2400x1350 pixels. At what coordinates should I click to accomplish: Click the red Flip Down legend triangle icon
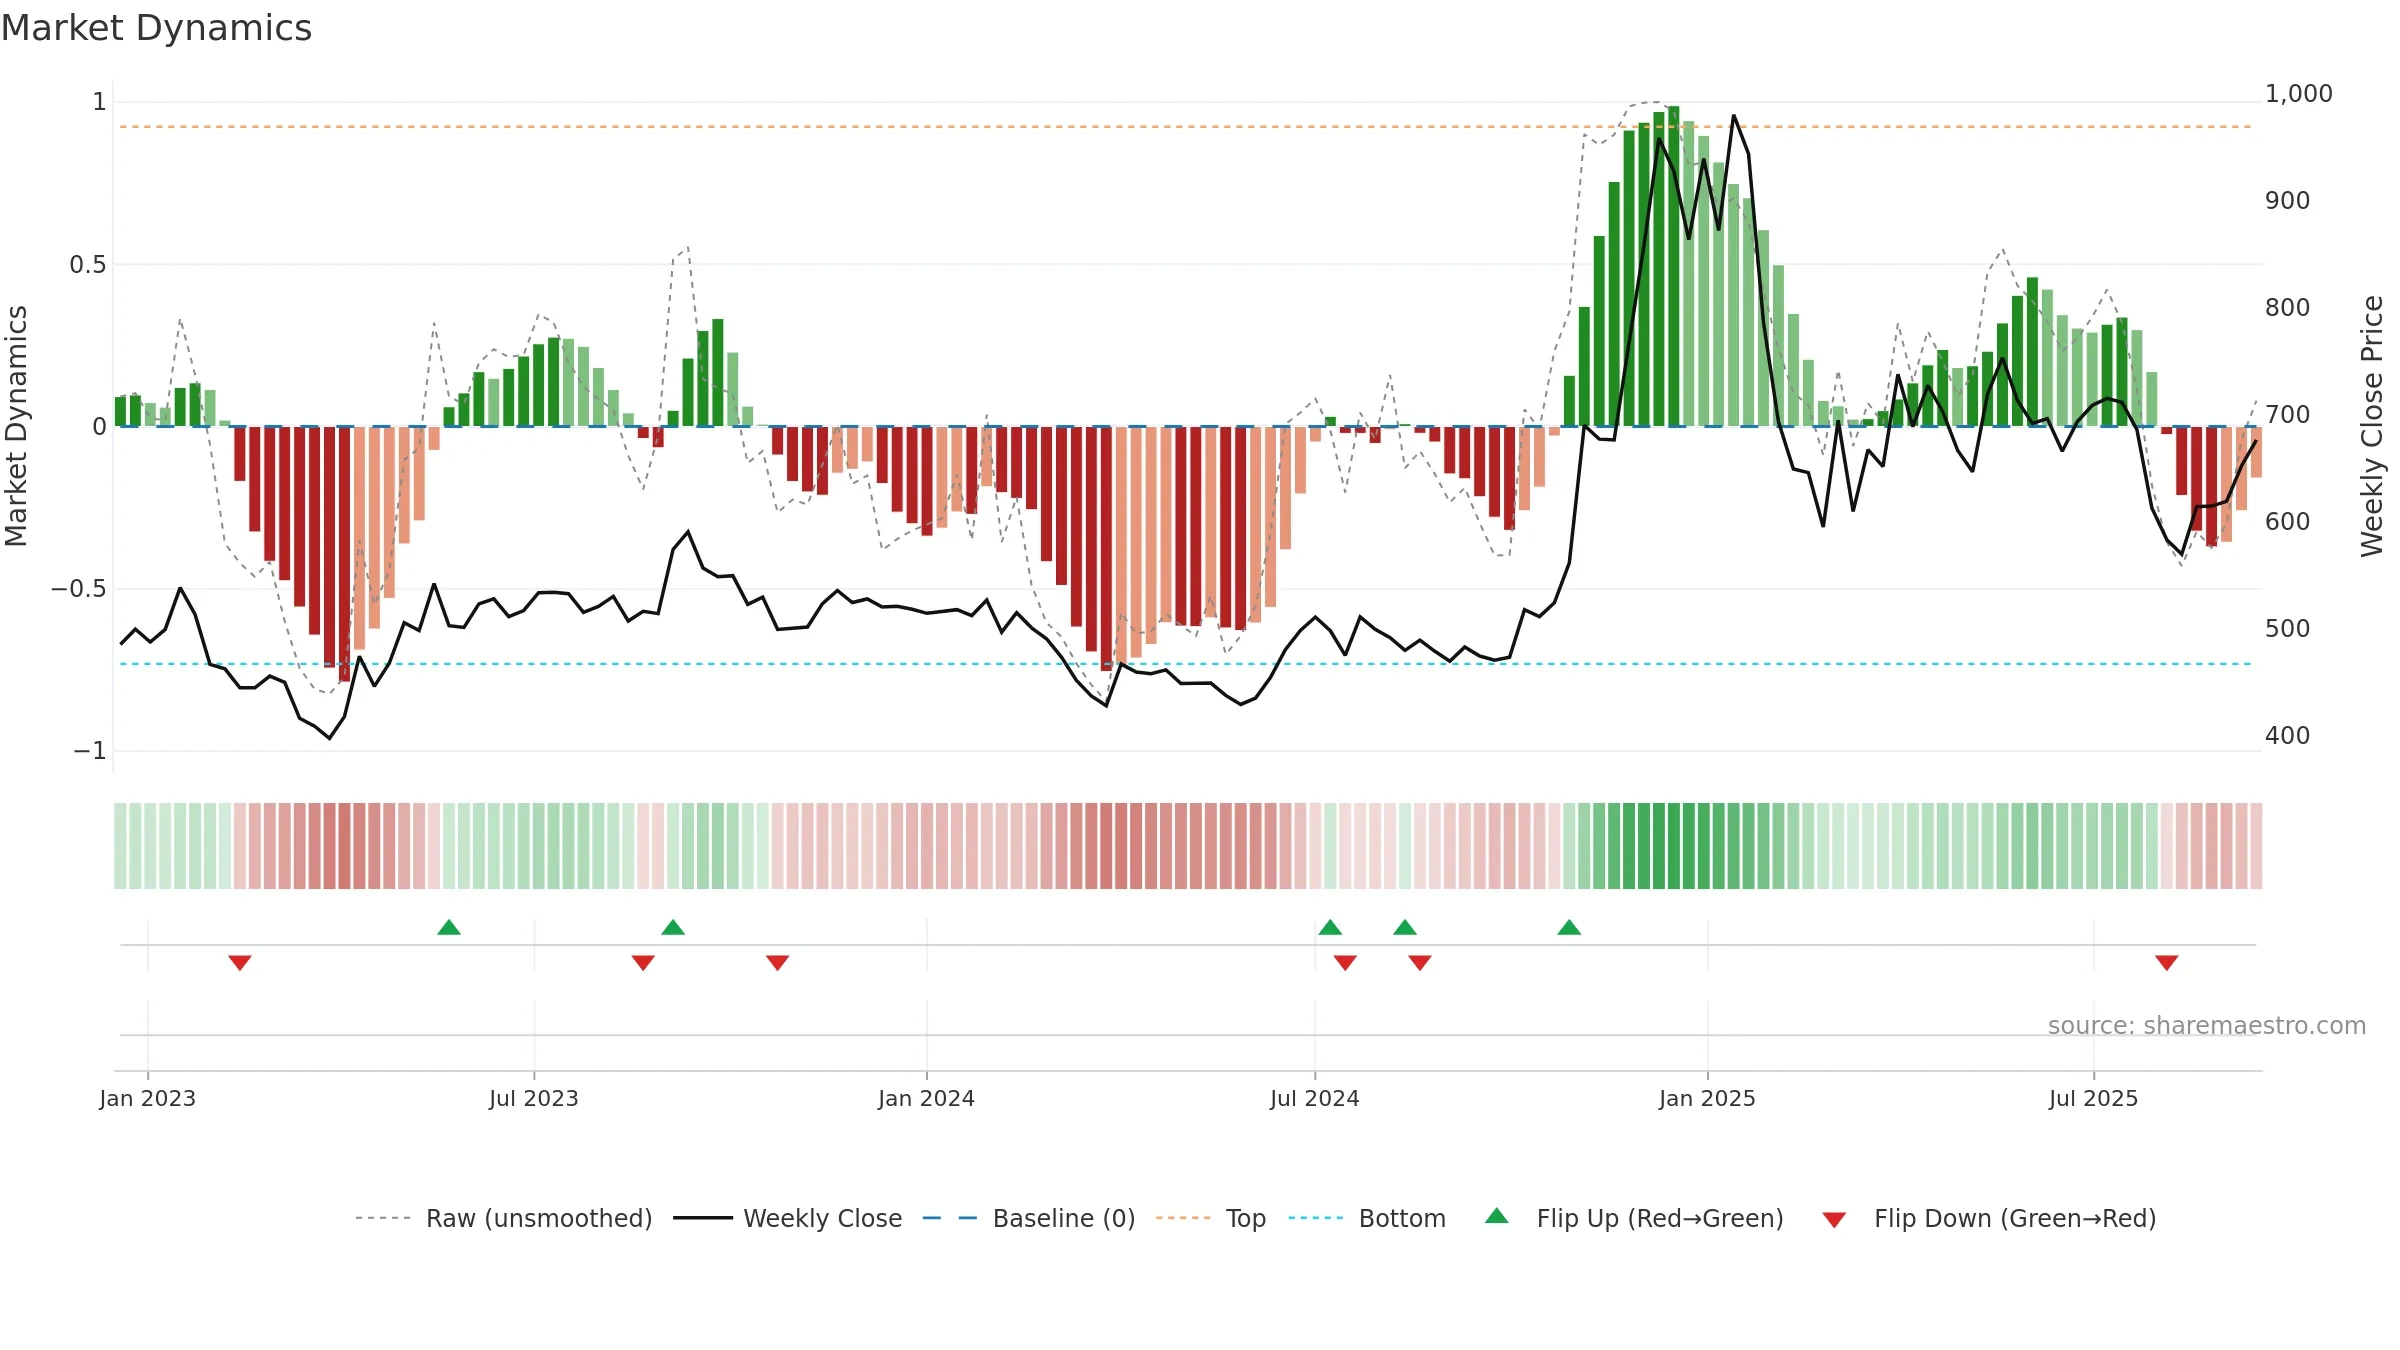click(x=1834, y=1220)
